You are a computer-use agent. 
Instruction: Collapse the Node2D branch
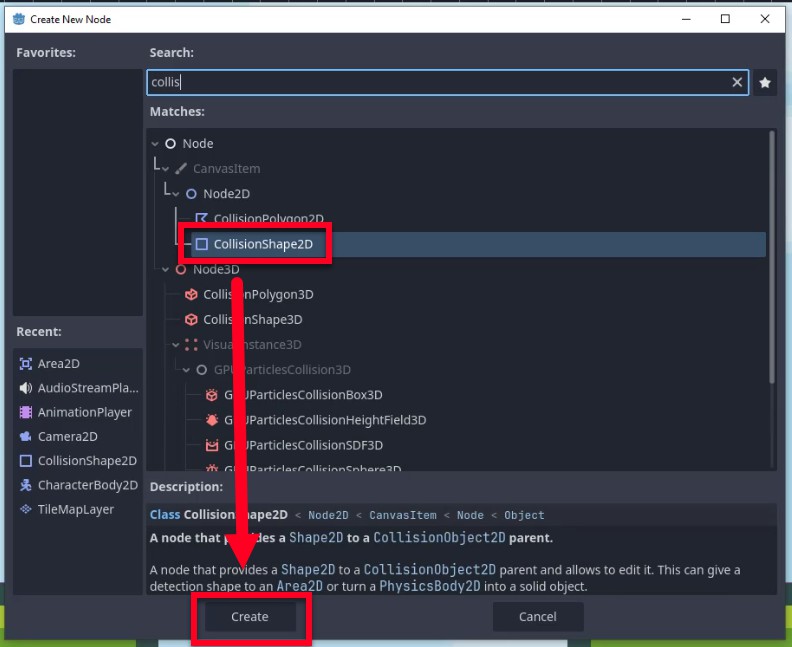176,194
